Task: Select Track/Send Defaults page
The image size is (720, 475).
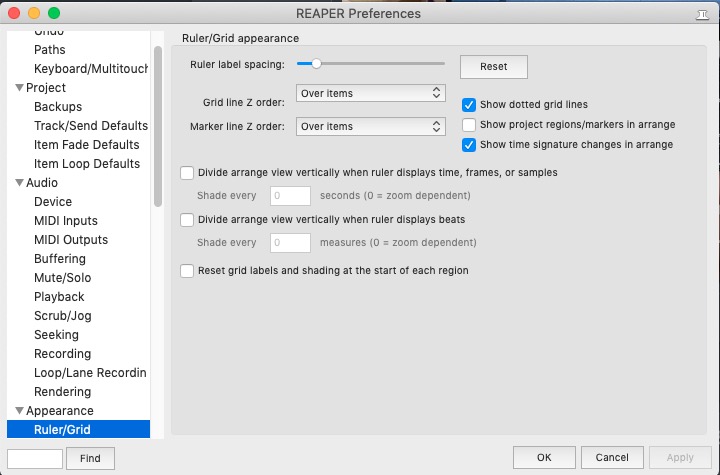Action: click(x=91, y=125)
